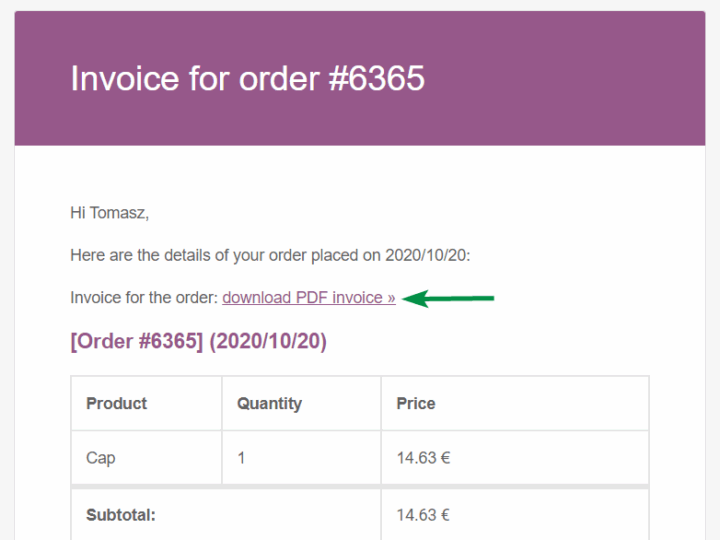Select the Quantity column header
Screen dimensions: 720x540
(x=270, y=403)
